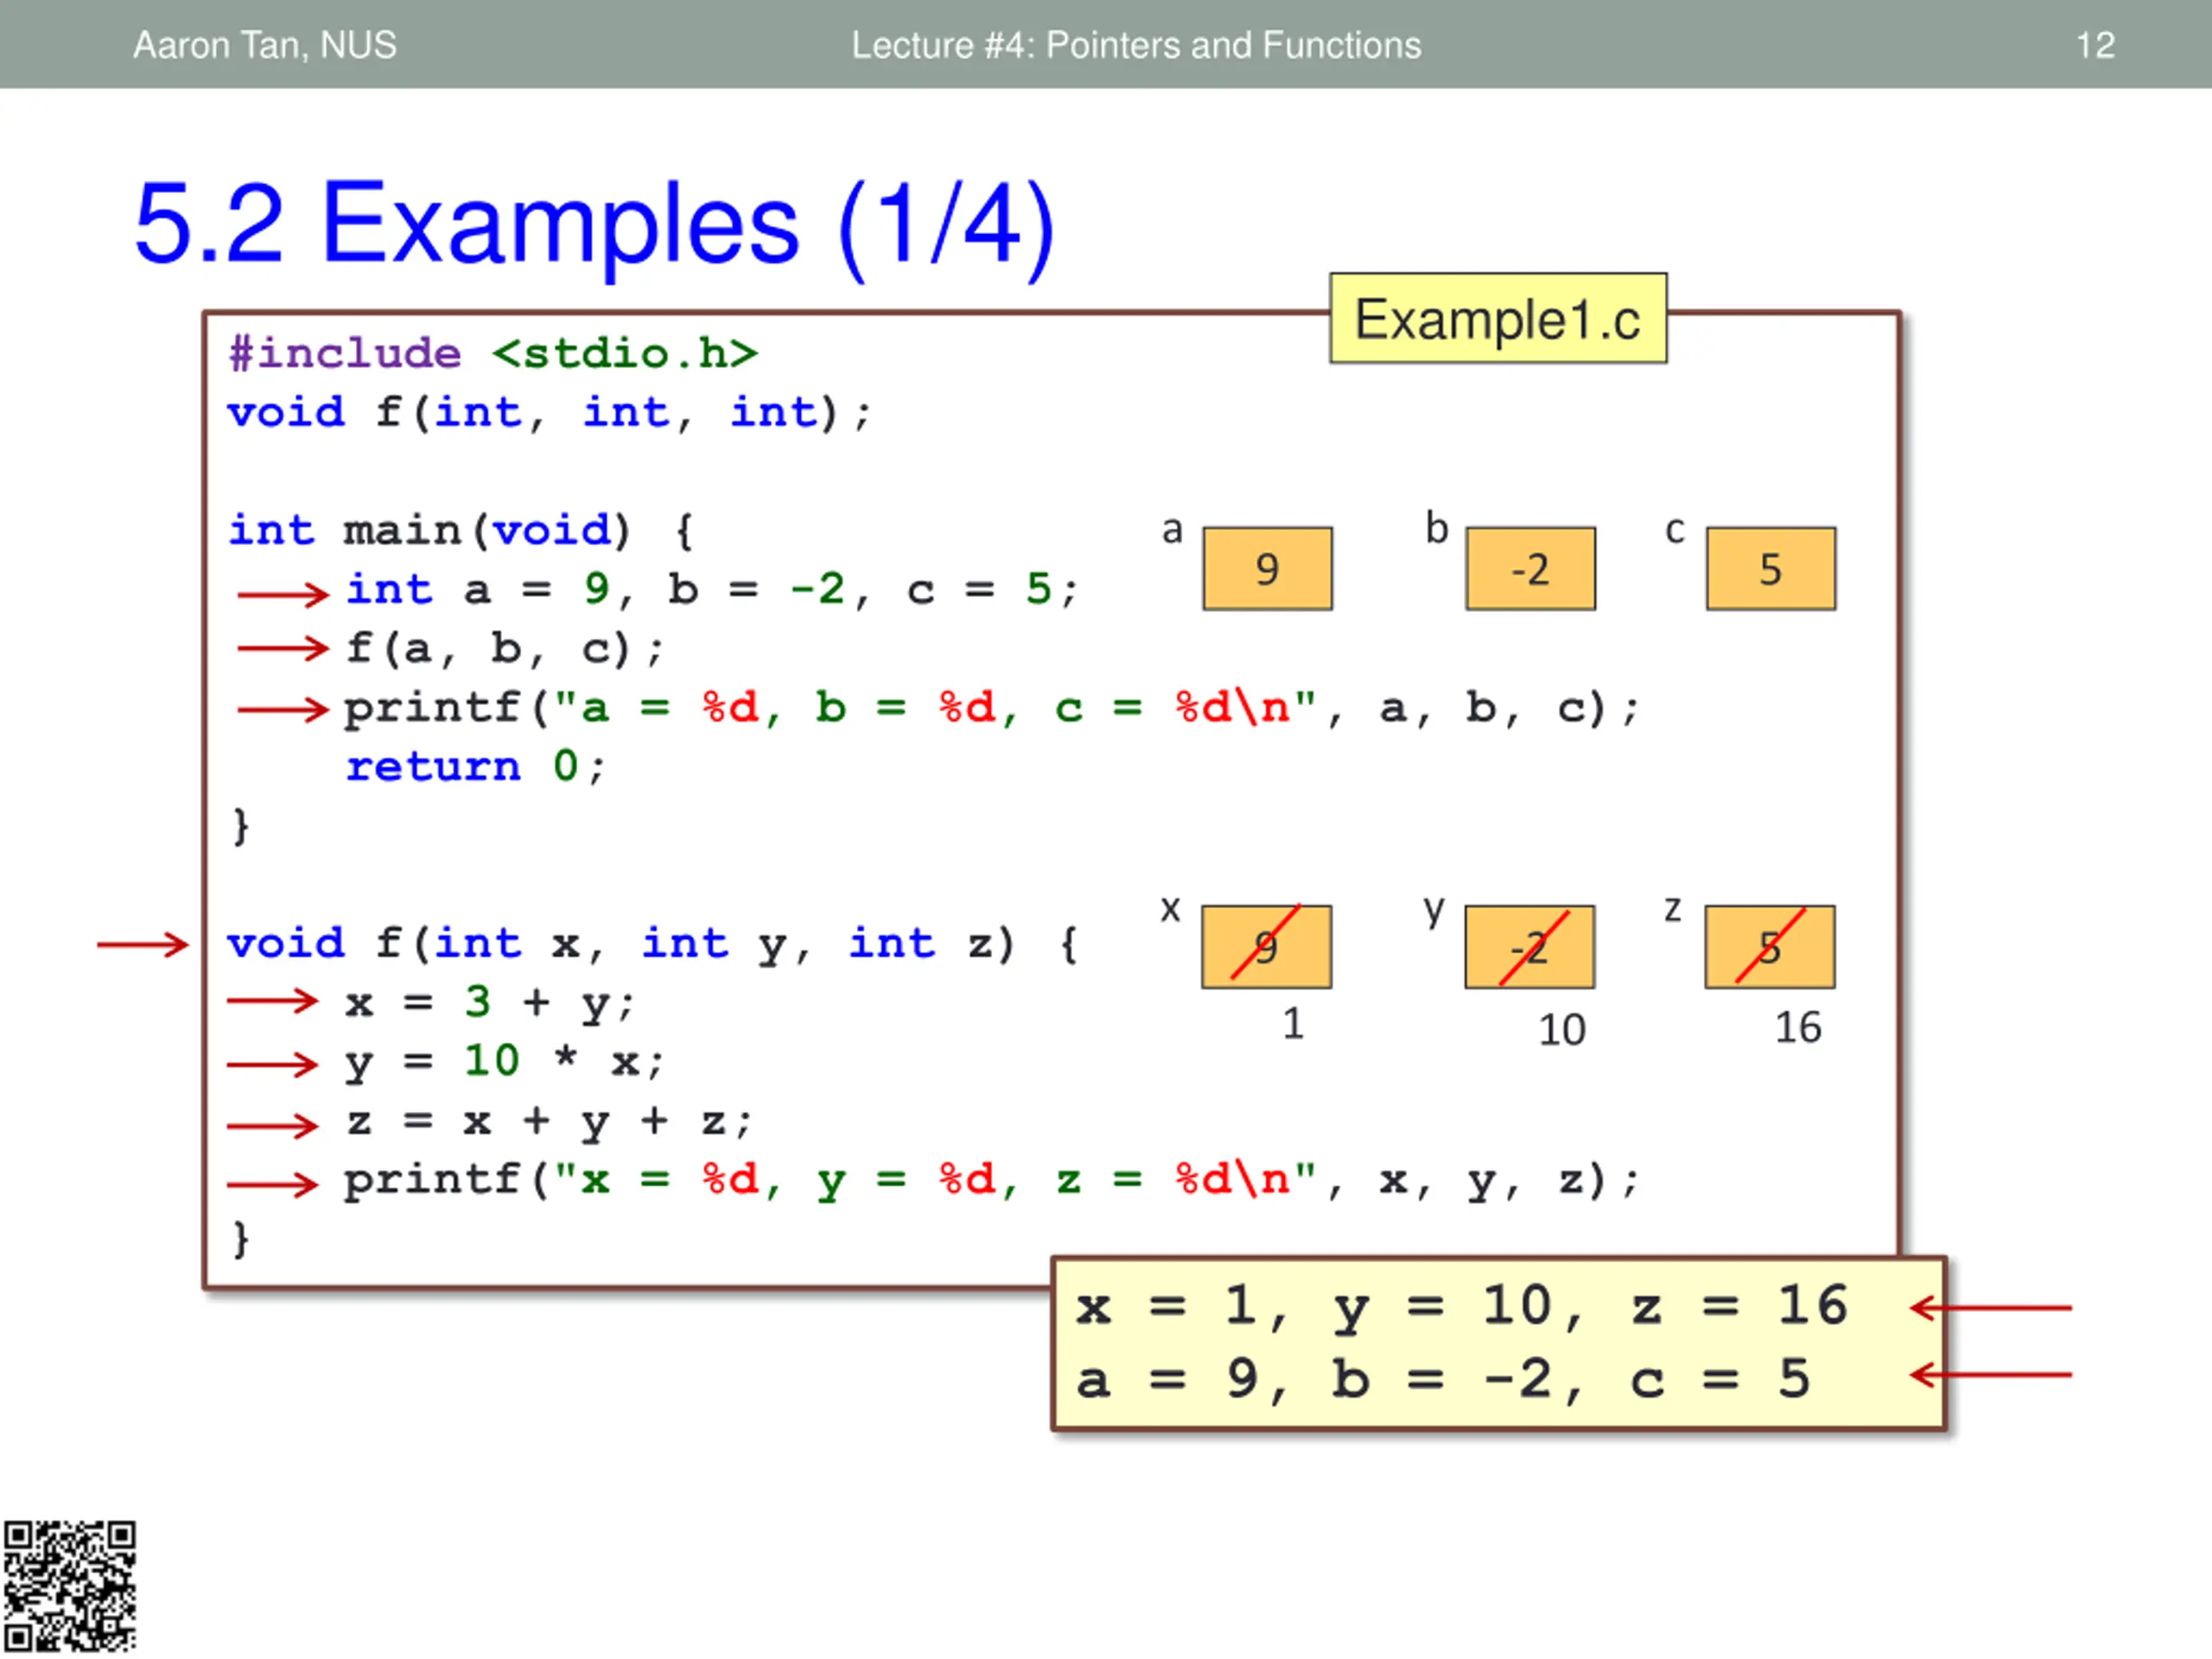Click variable b's box containing -2
The height and width of the screenshot is (1659, 2212).
[1530, 568]
